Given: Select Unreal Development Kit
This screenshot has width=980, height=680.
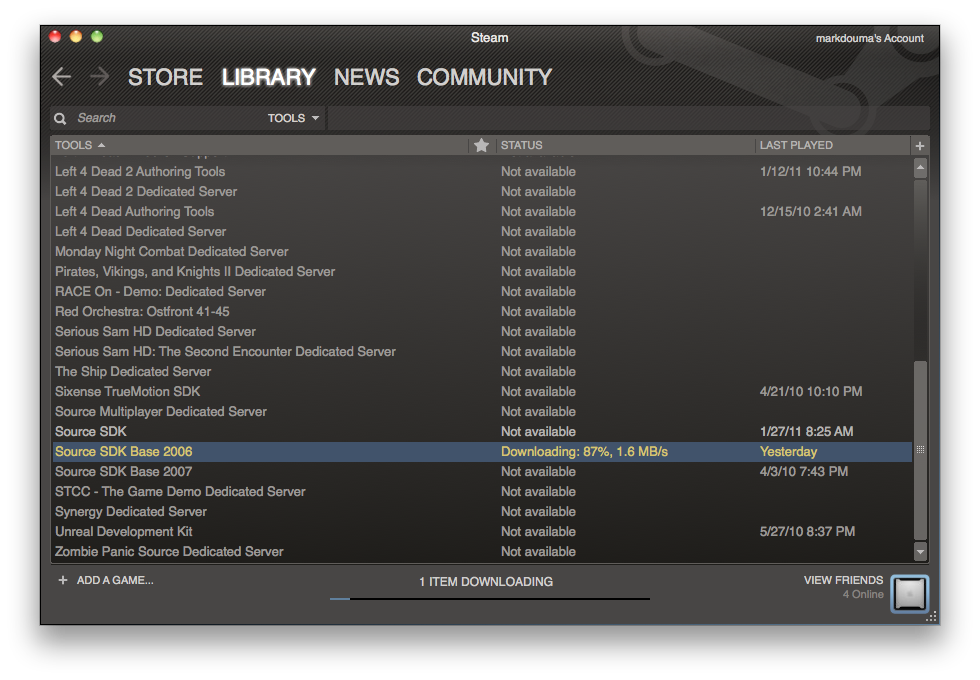Looking at the screenshot, I should click(x=482, y=531).
